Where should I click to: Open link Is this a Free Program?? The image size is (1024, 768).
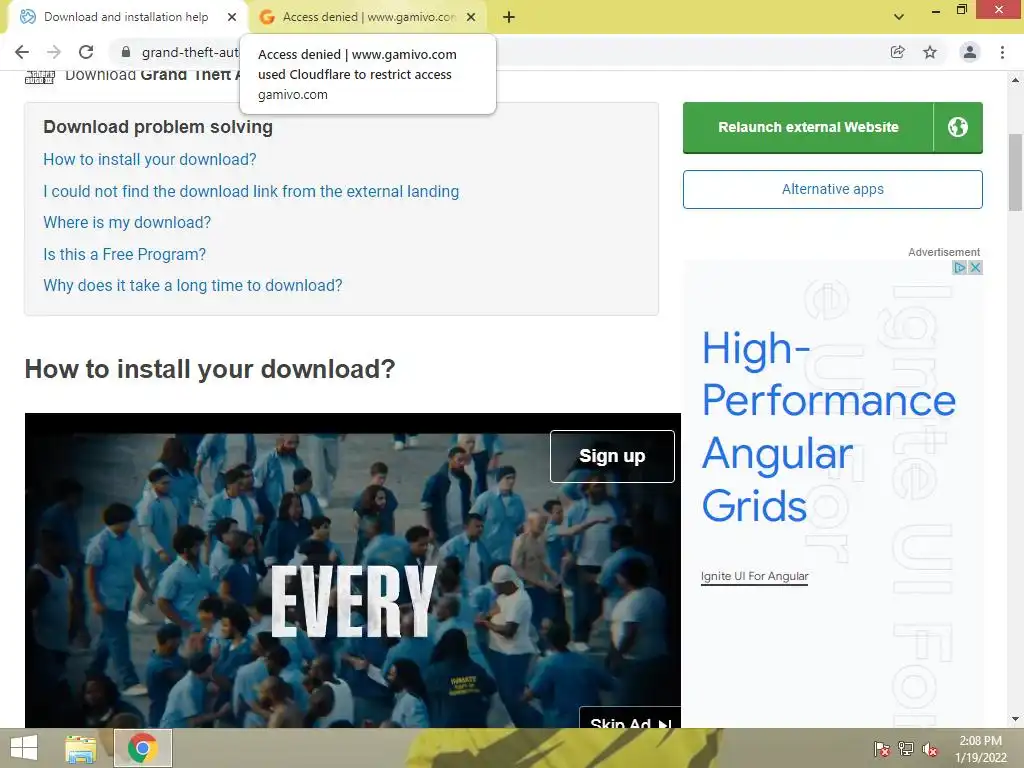click(x=124, y=254)
